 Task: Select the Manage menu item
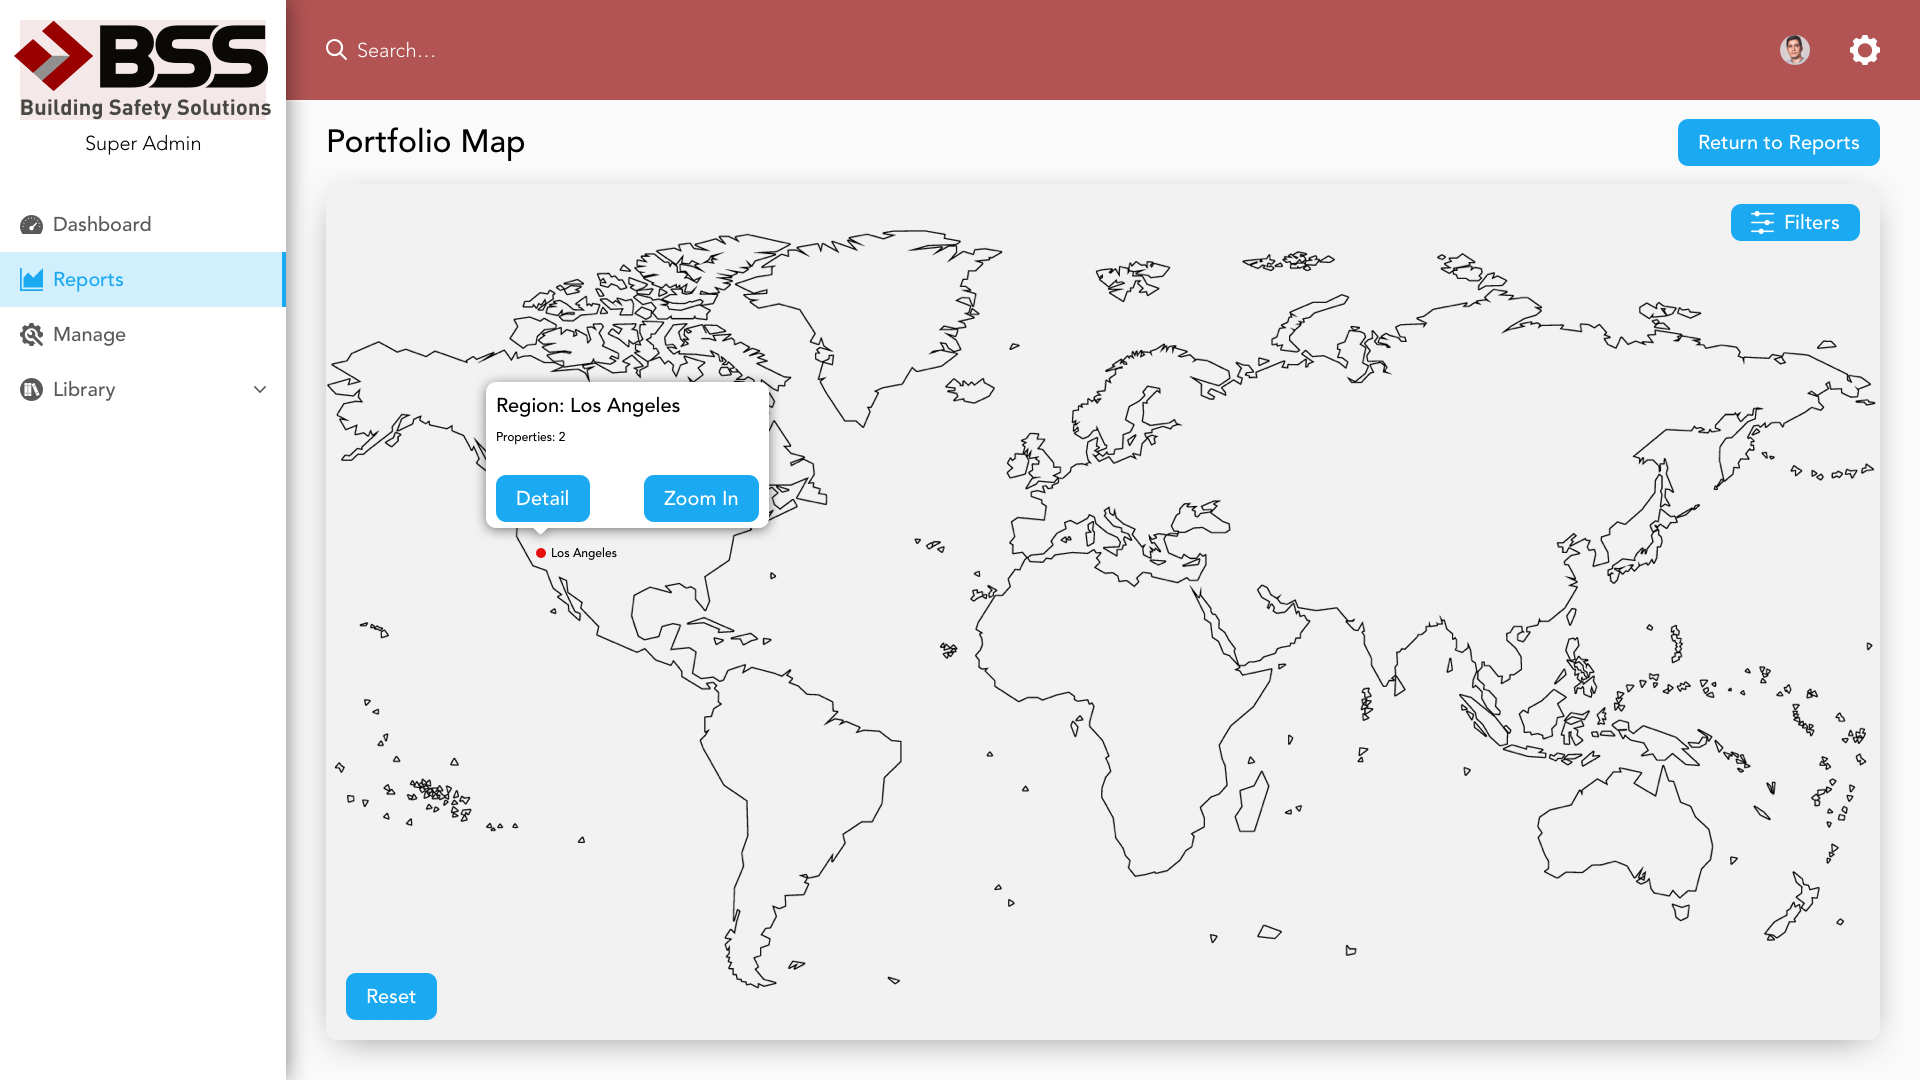point(89,335)
